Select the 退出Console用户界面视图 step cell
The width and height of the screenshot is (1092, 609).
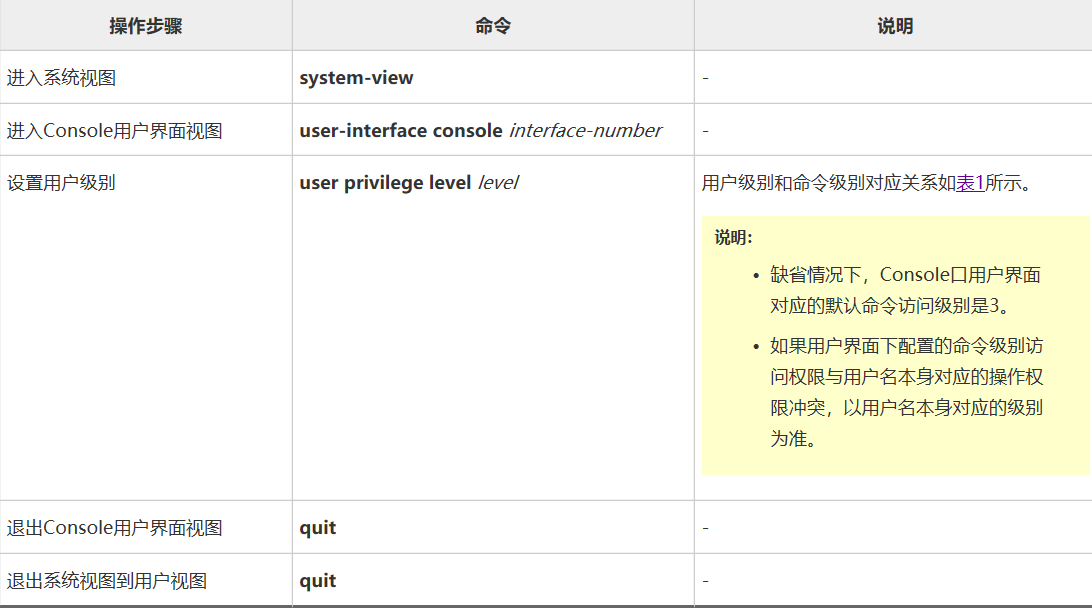point(115,528)
